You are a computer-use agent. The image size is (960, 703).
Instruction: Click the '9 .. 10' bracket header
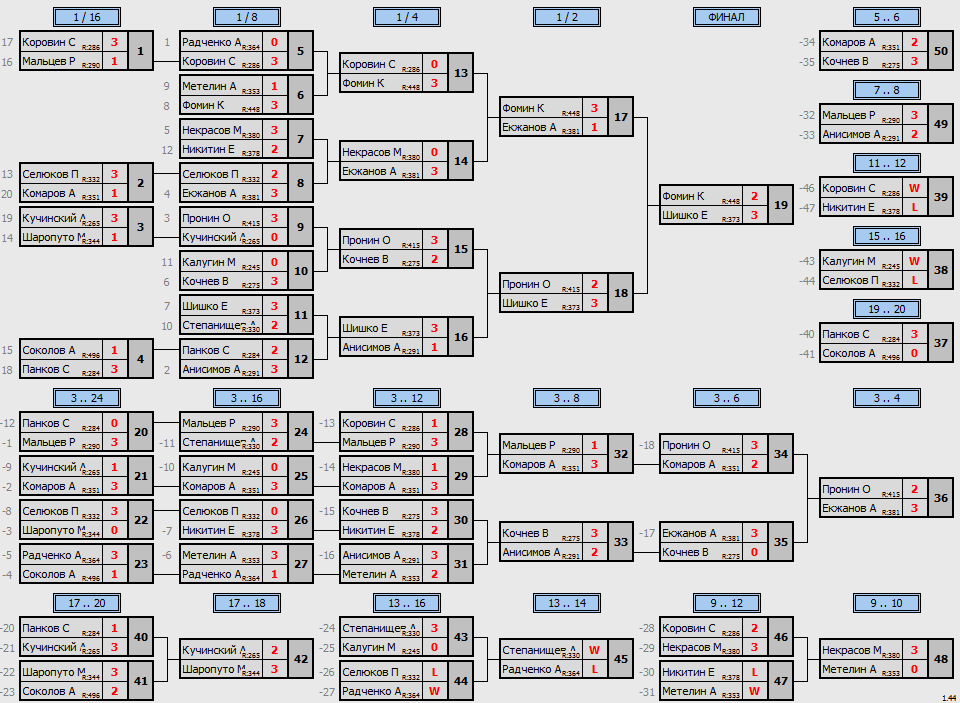[887, 603]
